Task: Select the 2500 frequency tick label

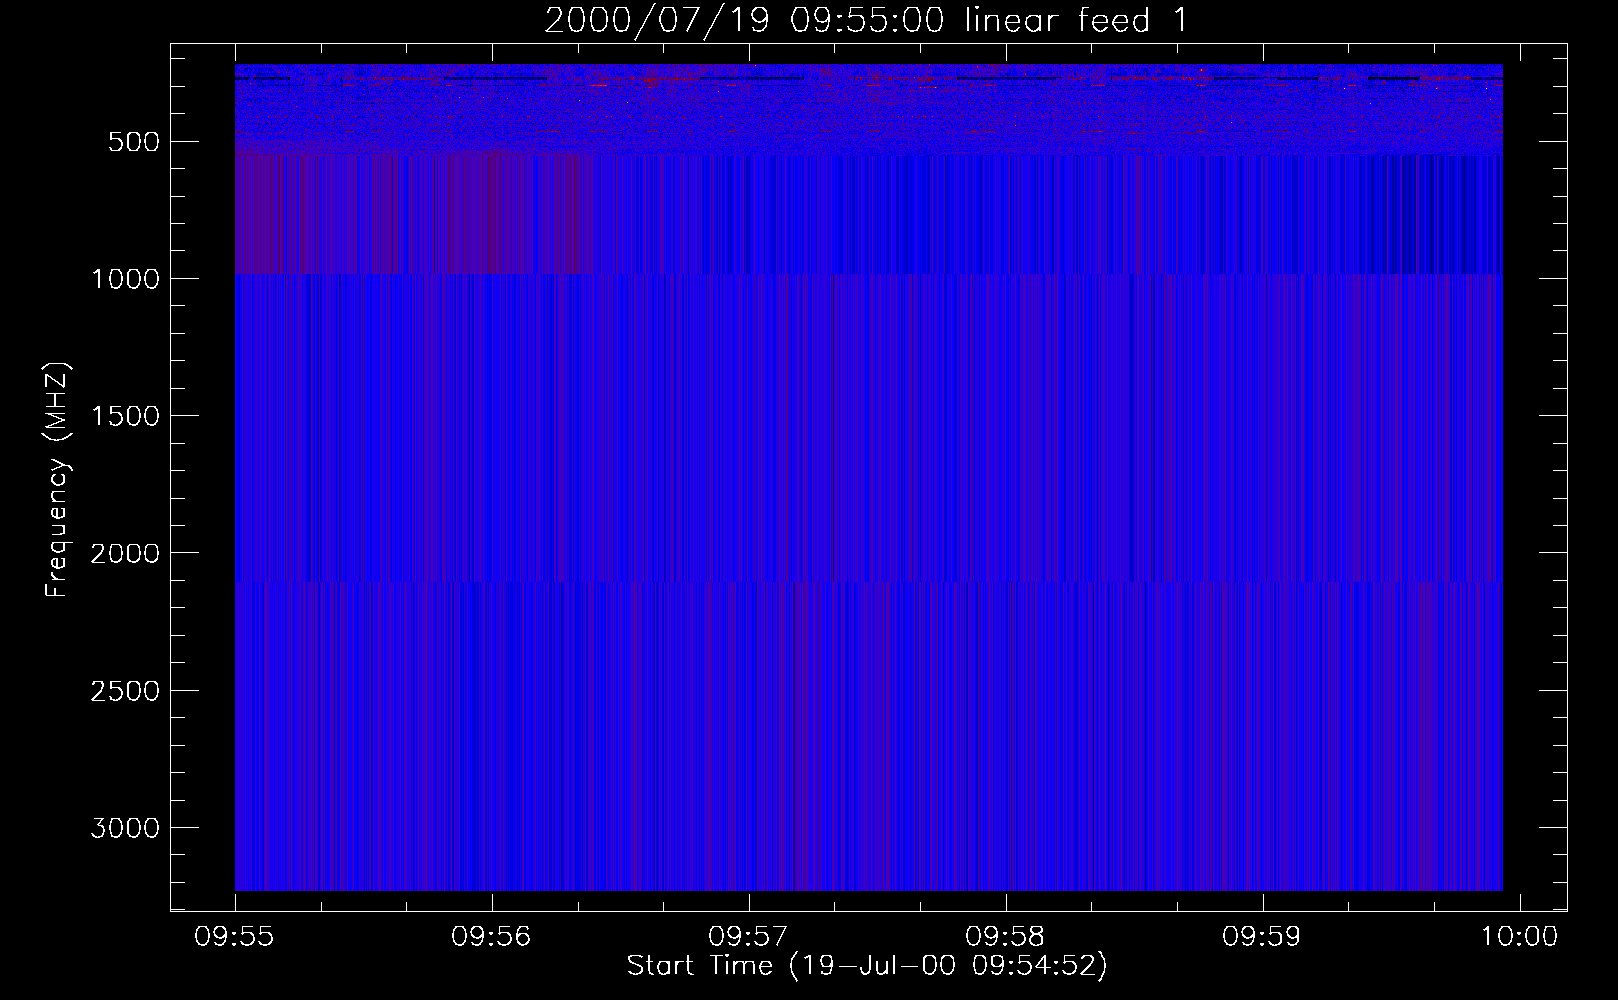Action: click(x=126, y=691)
